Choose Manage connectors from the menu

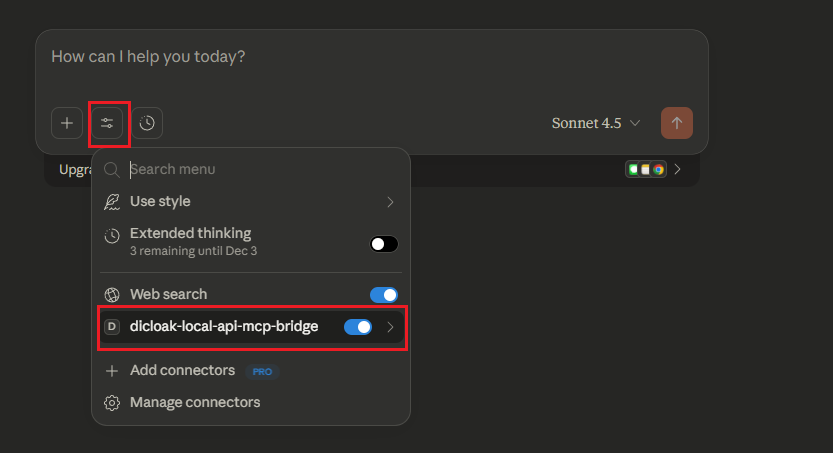(195, 403)
